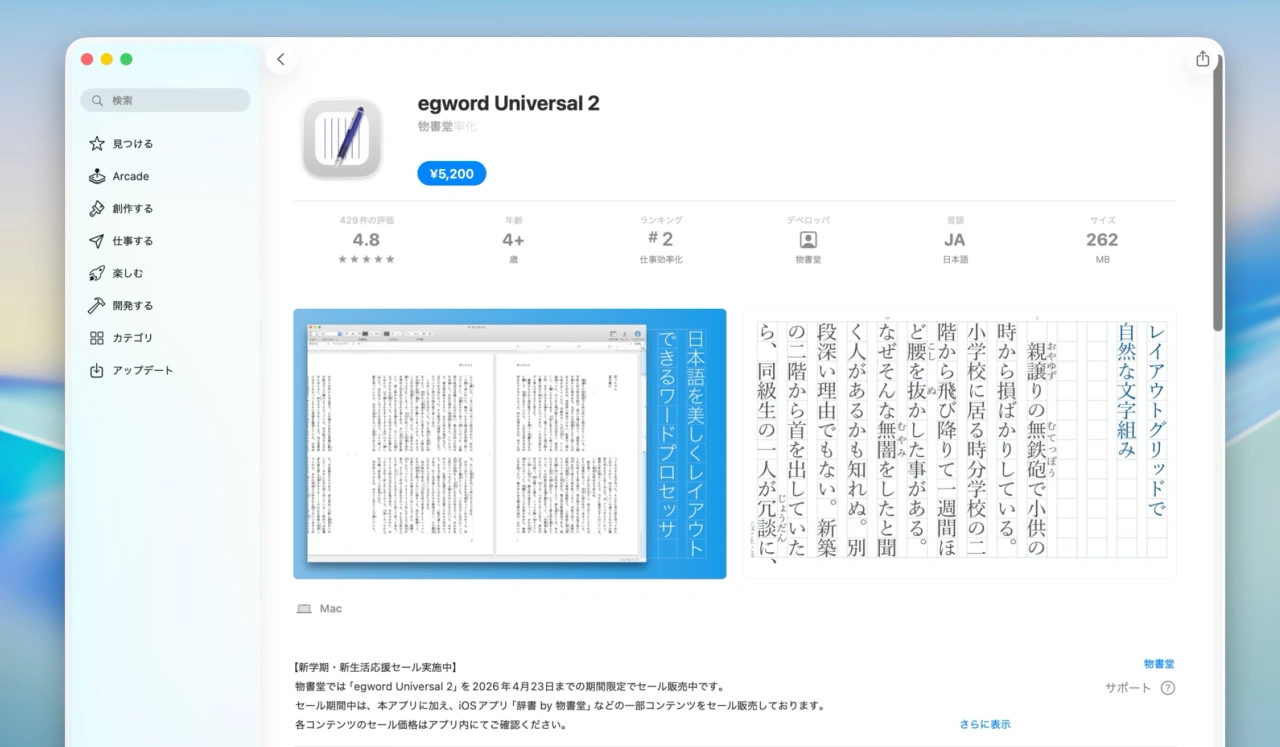Viewport: 1280px width, 747px height.
Task: Open the 物書堂 developer link
Action: point(1159,663)
